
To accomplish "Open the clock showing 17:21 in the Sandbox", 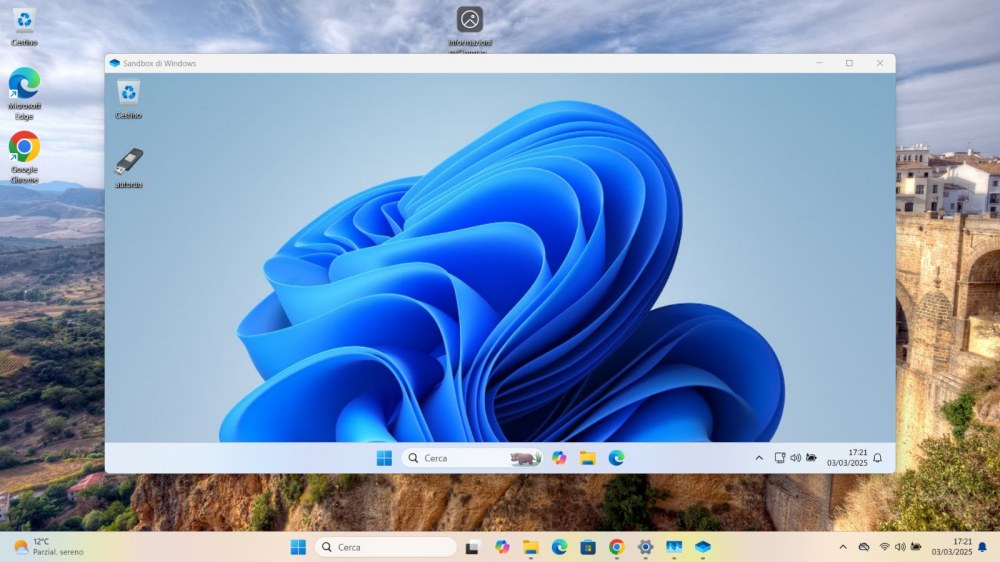I will point(847,458).
